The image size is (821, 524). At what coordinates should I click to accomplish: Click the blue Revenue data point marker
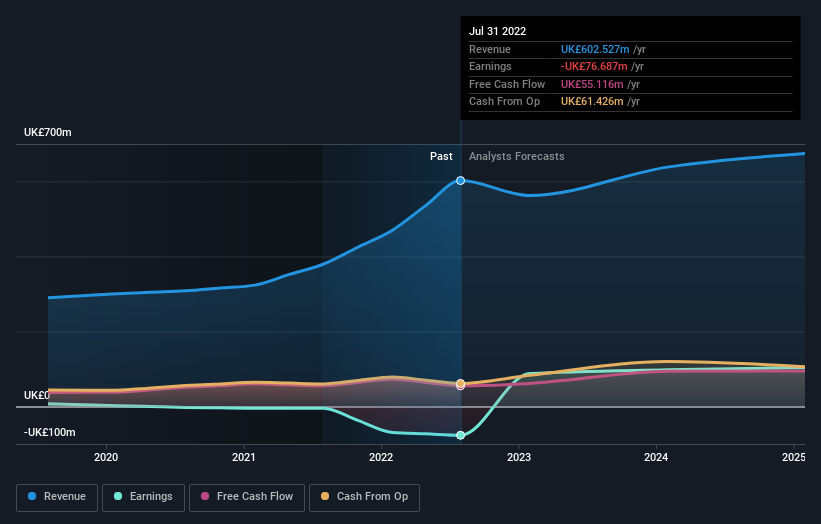460,181
